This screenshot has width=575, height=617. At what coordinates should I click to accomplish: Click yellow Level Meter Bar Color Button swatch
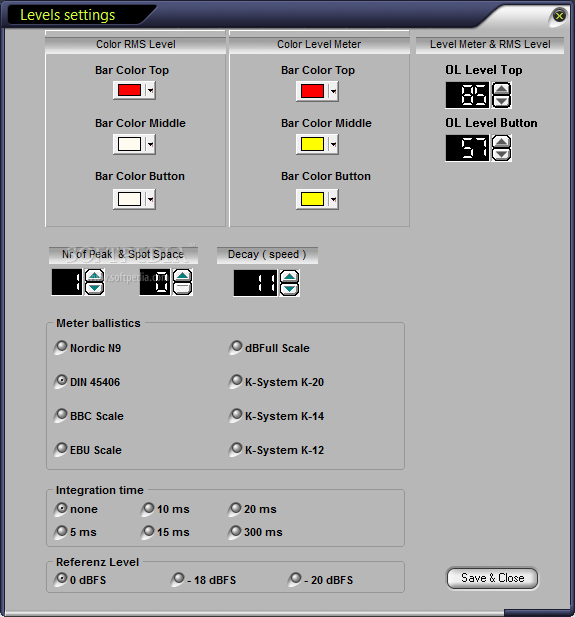coord(312,200)
